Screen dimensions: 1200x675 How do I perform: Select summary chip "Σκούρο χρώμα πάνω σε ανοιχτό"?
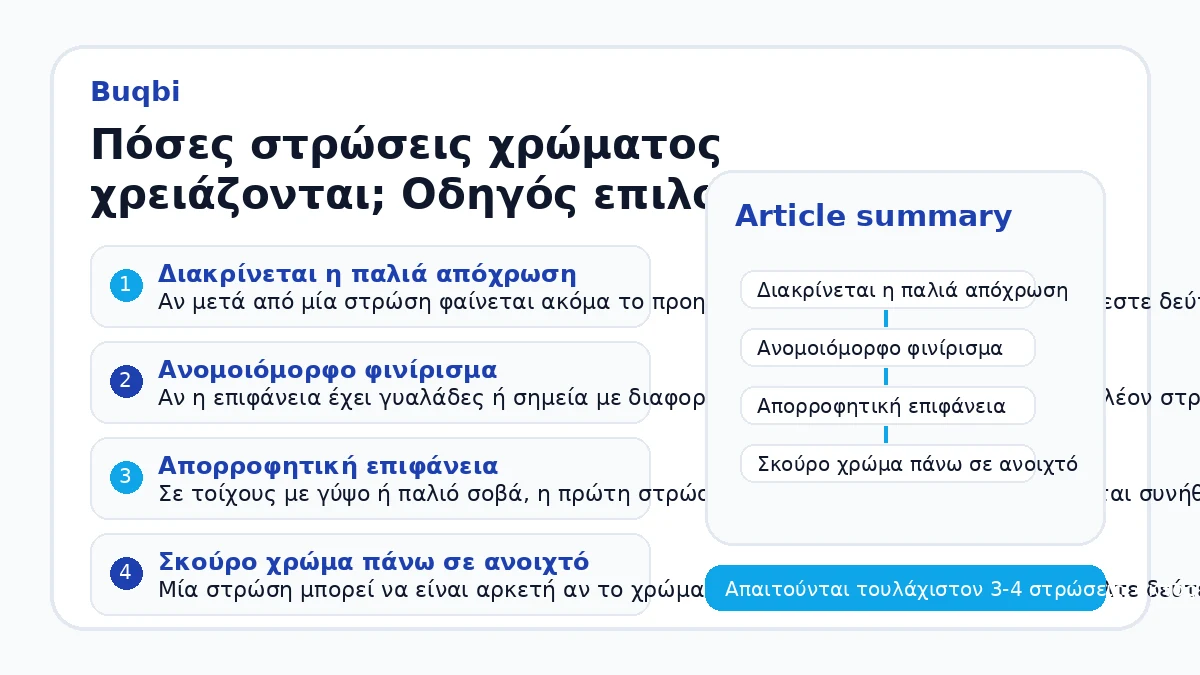point(888,464)
